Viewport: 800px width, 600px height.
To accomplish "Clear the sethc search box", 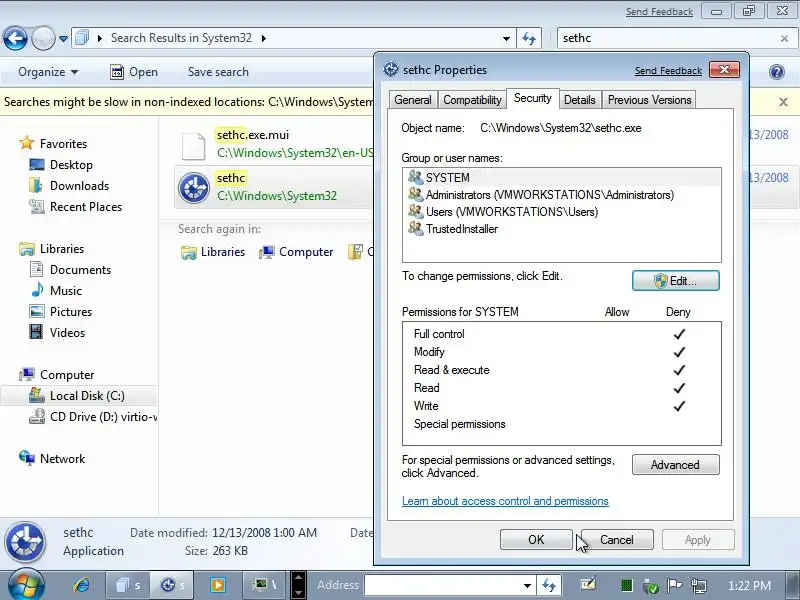I will tap(784, 39).
